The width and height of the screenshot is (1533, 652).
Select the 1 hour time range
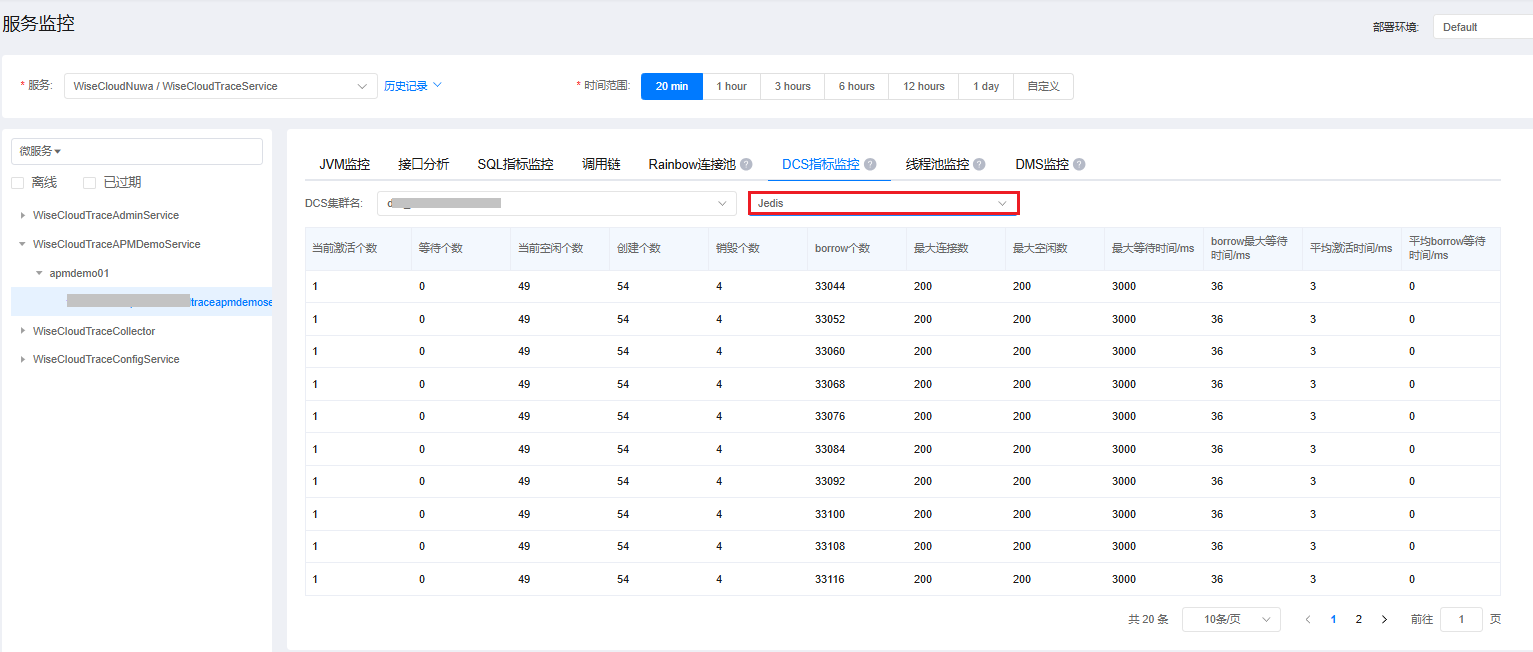coord(731,87)
